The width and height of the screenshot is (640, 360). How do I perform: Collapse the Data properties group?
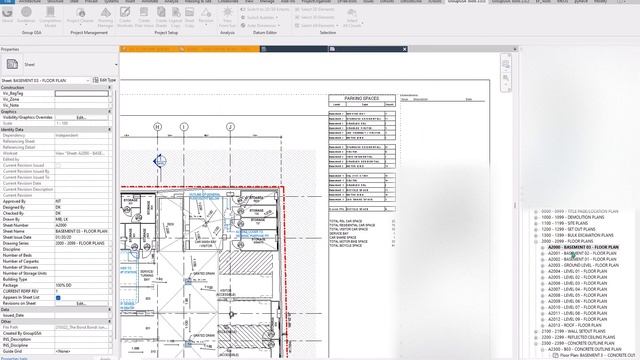[x=109, y=309]
